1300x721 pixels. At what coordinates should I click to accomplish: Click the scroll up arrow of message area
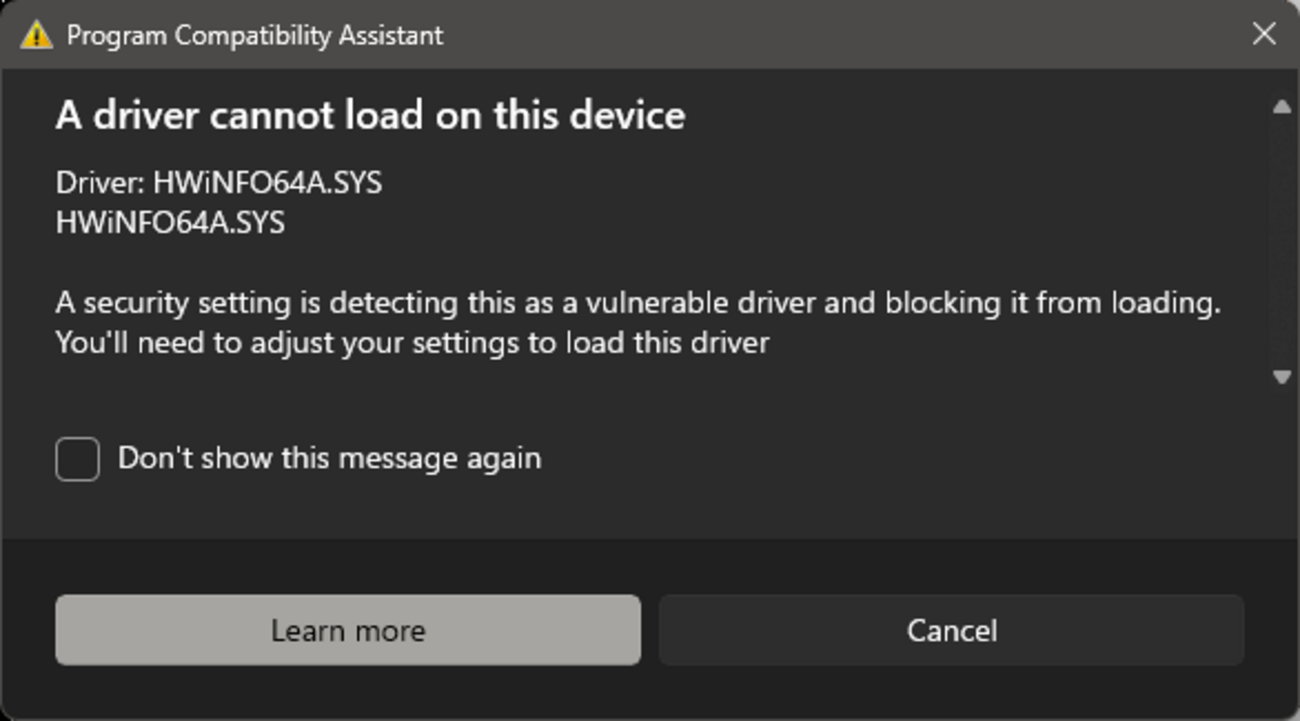(x=1282, y=107)
